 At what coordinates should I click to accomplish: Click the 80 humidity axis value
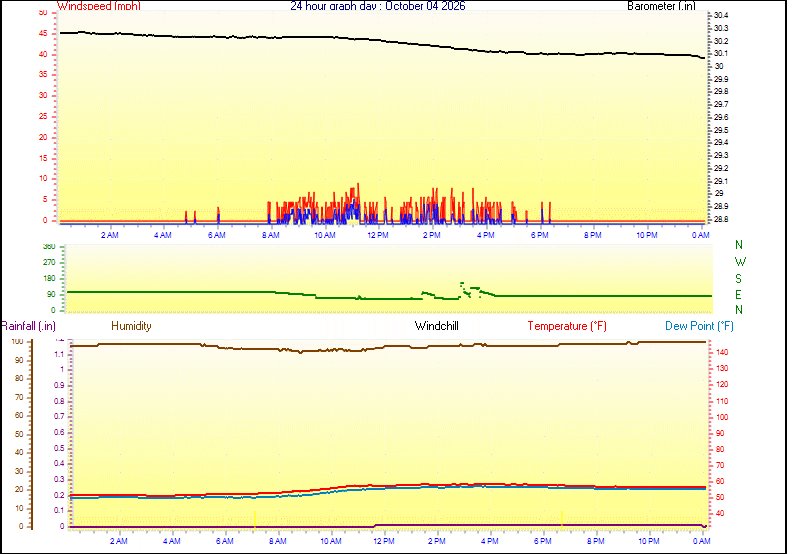[x=19, y=378]
